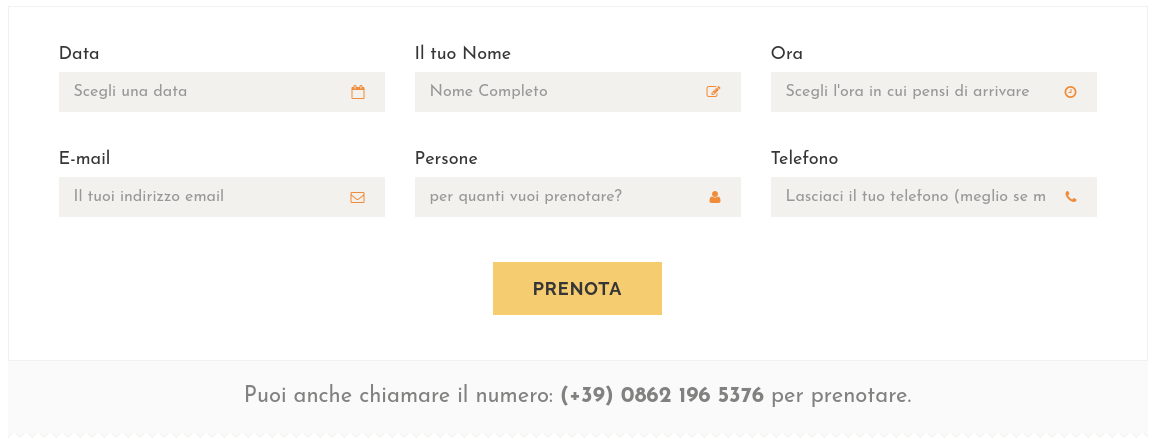Focus the 'Il tuoi indirizzo email' input
This screenshot has width=1160, height=445.
tap(222, 197)
